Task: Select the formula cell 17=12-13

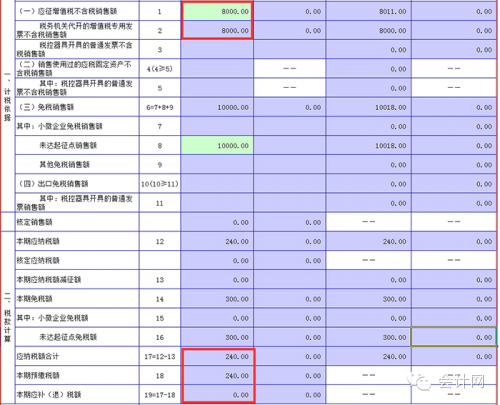Action: (160, 357)
